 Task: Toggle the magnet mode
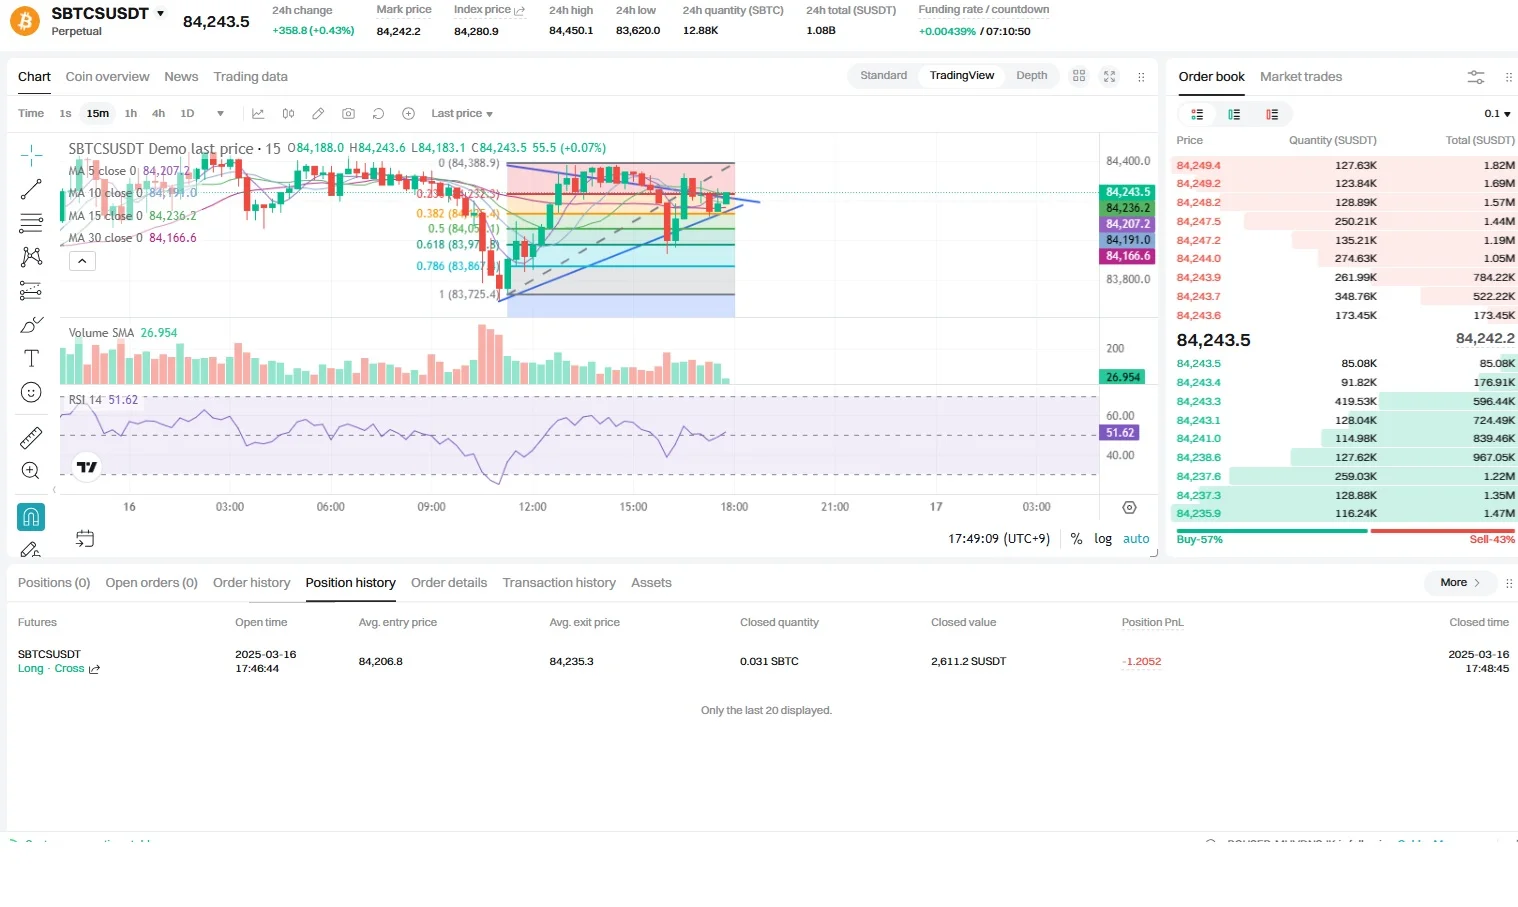tap(31, 517)
